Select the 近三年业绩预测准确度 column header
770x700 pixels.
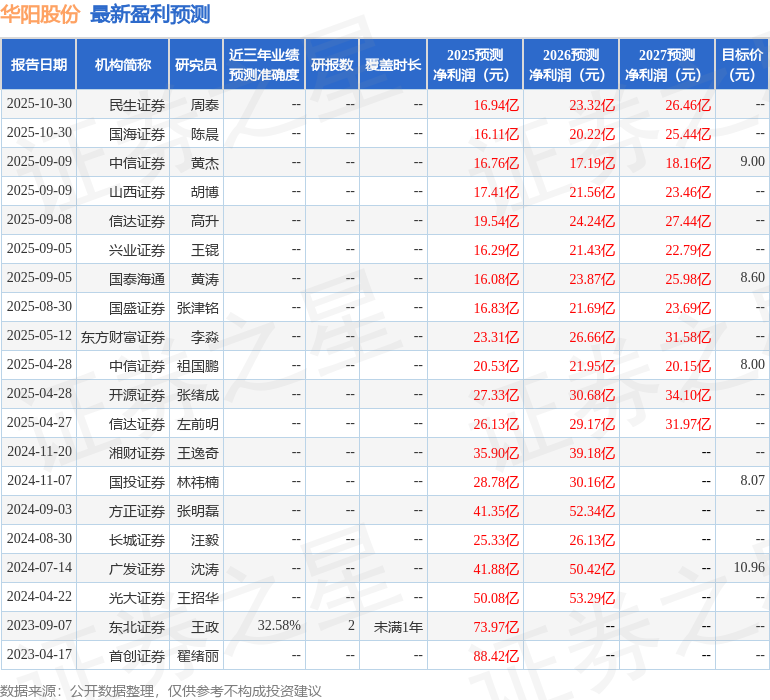pos(264,65)
